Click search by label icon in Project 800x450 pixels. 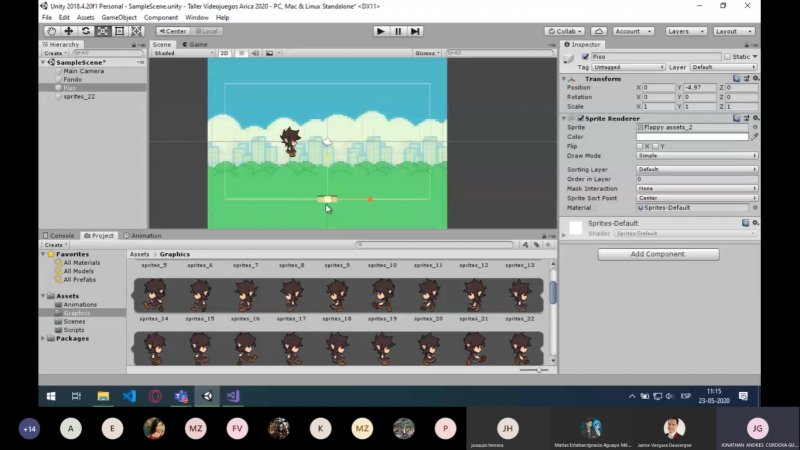tap(536, 245)
